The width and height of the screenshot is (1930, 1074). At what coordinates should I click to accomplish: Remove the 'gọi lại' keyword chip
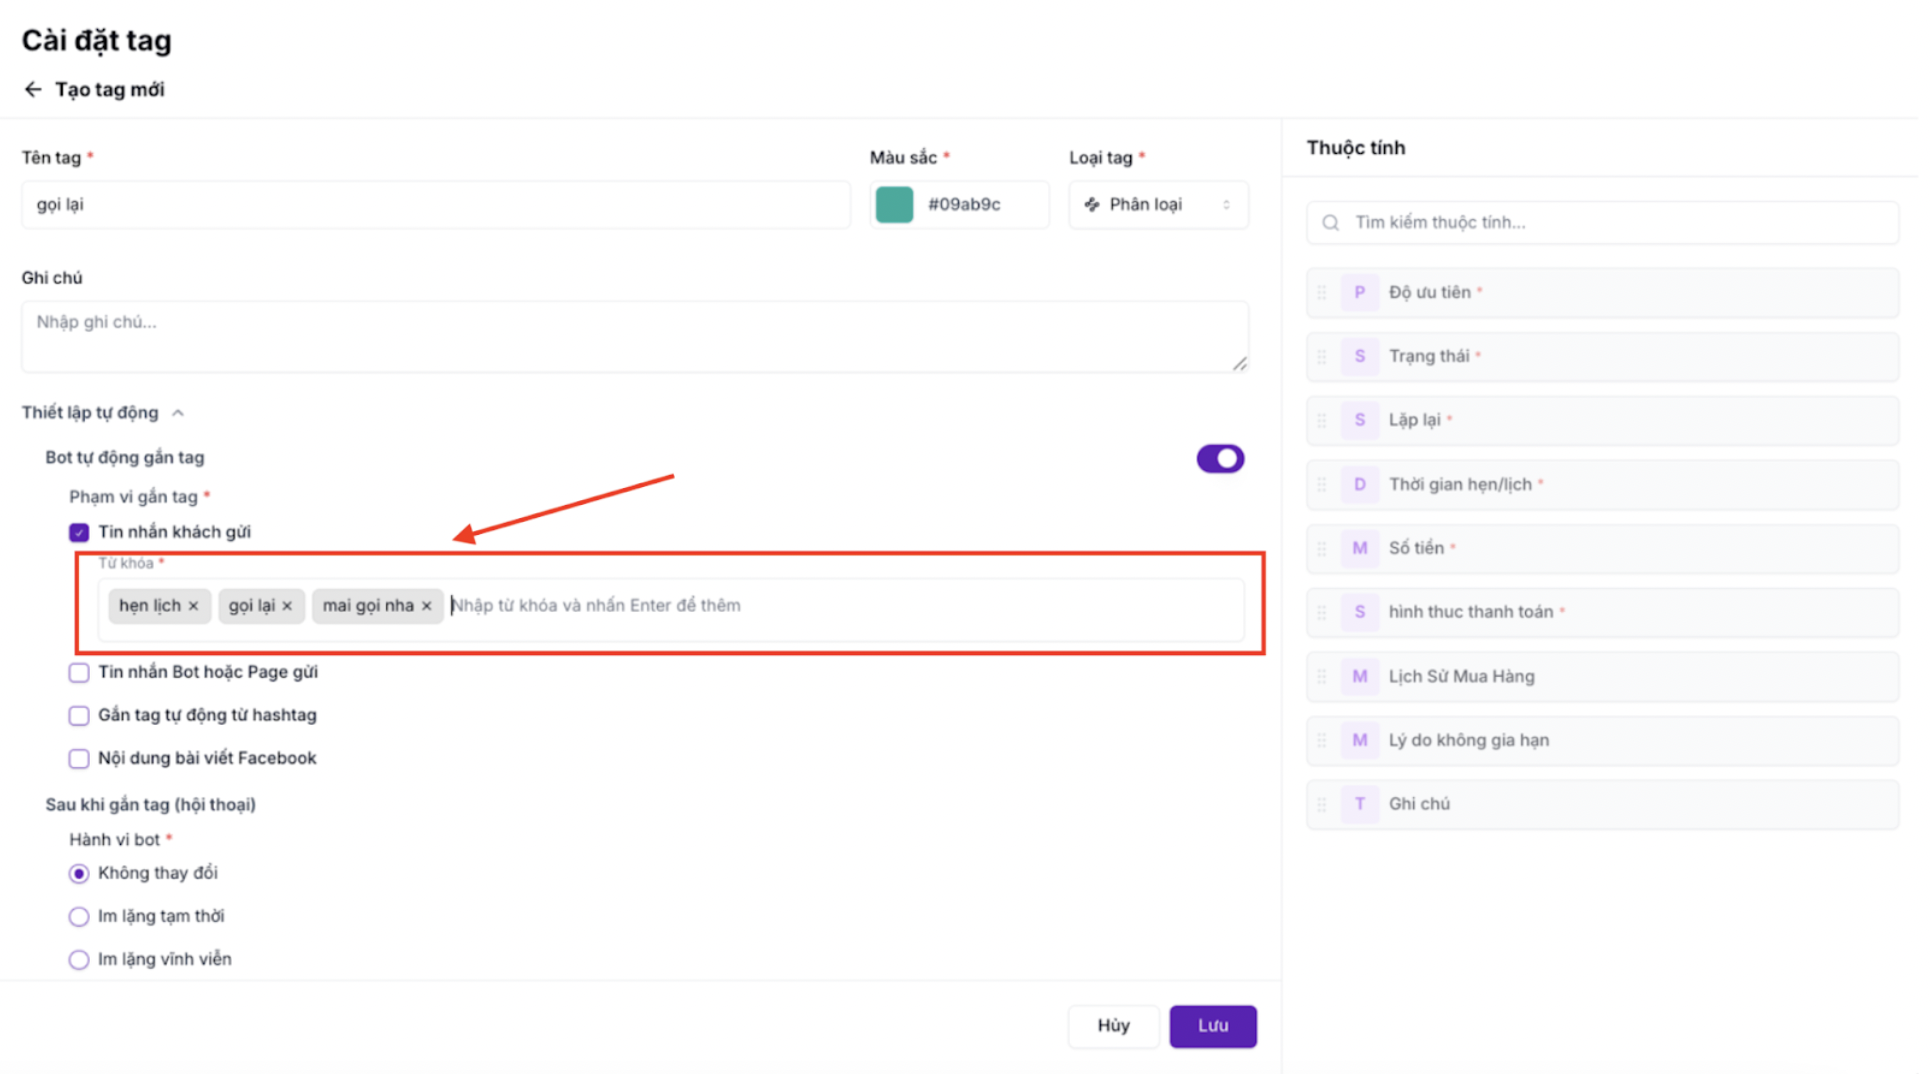[288, 606]
